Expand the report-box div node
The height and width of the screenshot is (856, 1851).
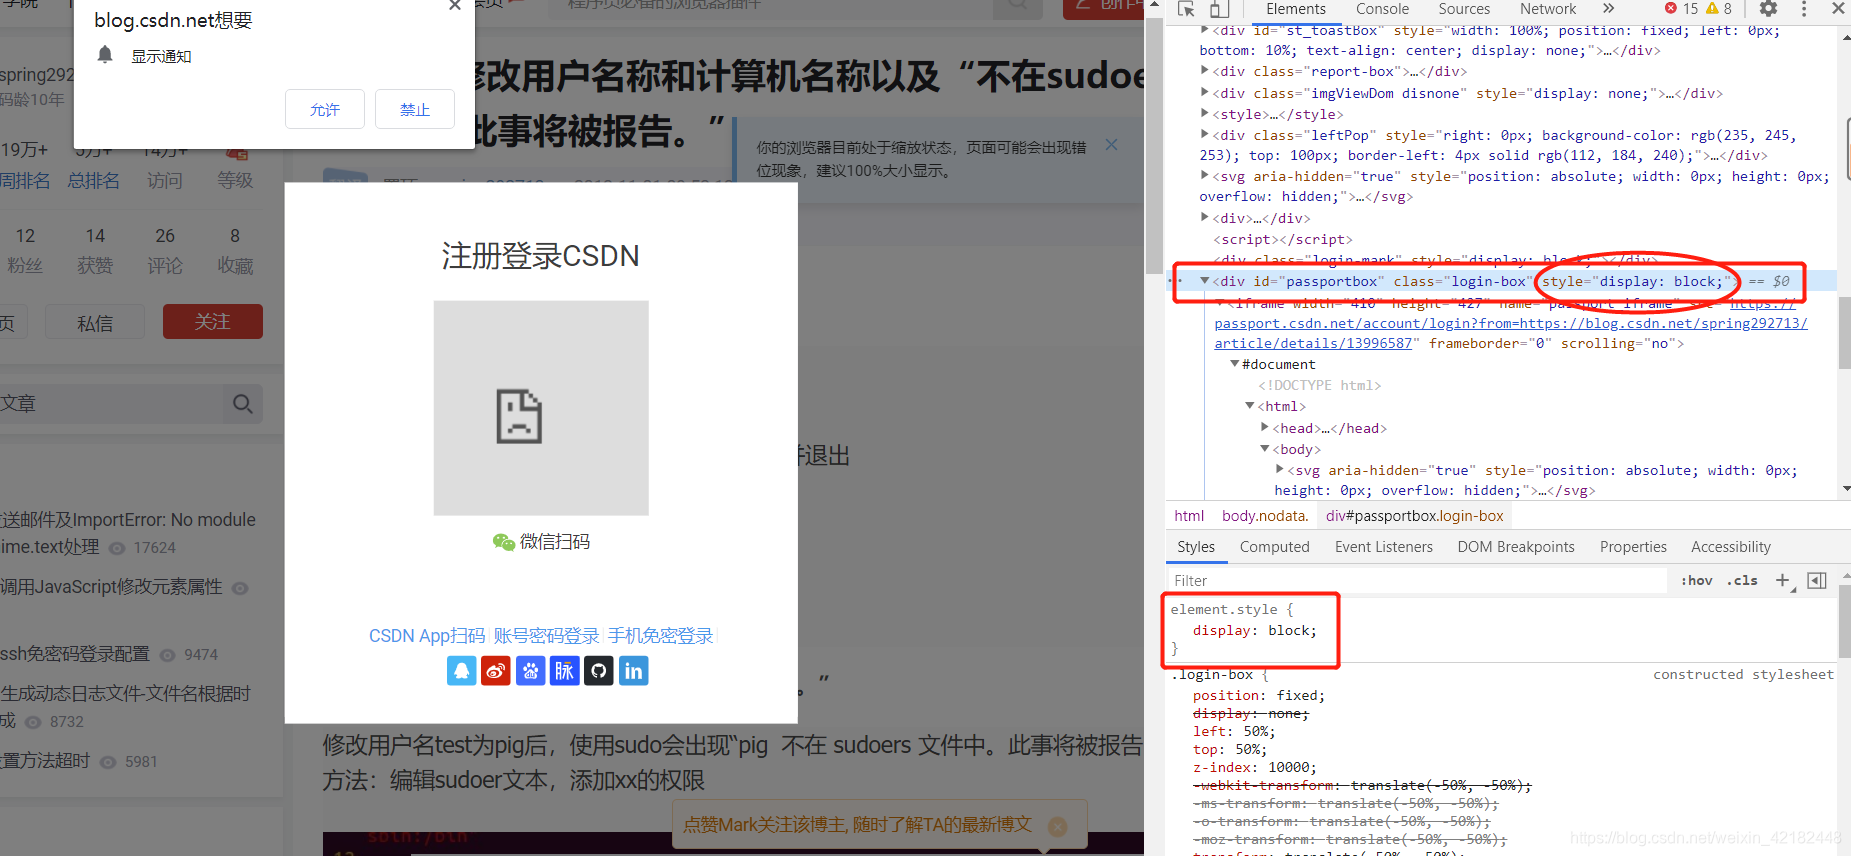1204,71
